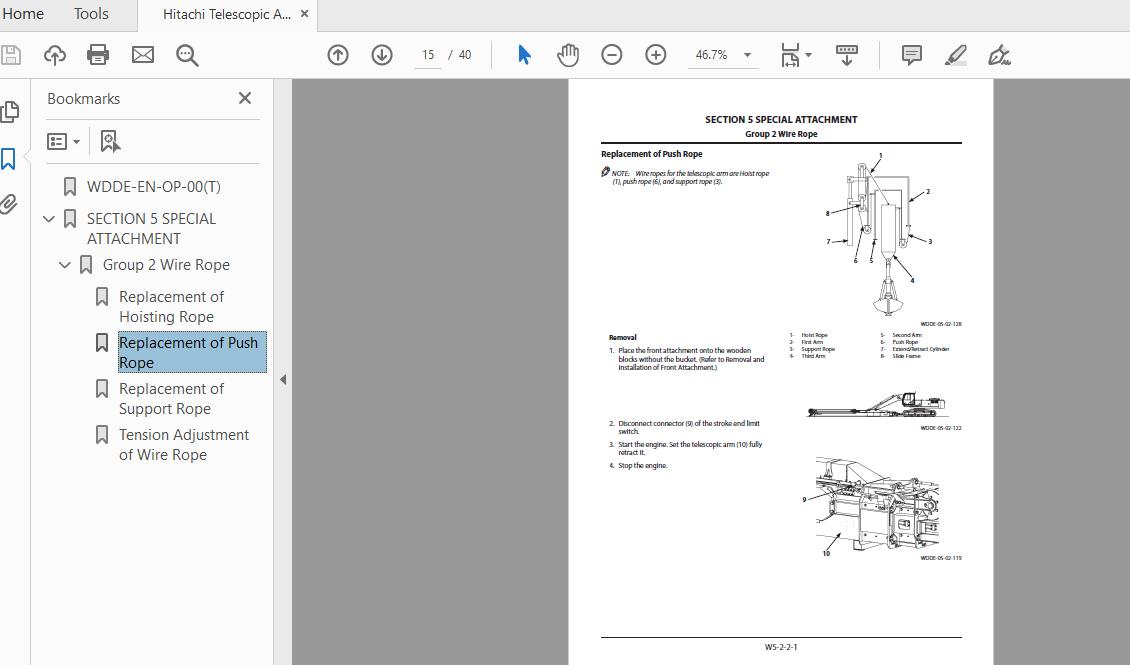Screen dimensions: 1130x665
Task: Switch to the Tools tab
Action: pos(91,14)
